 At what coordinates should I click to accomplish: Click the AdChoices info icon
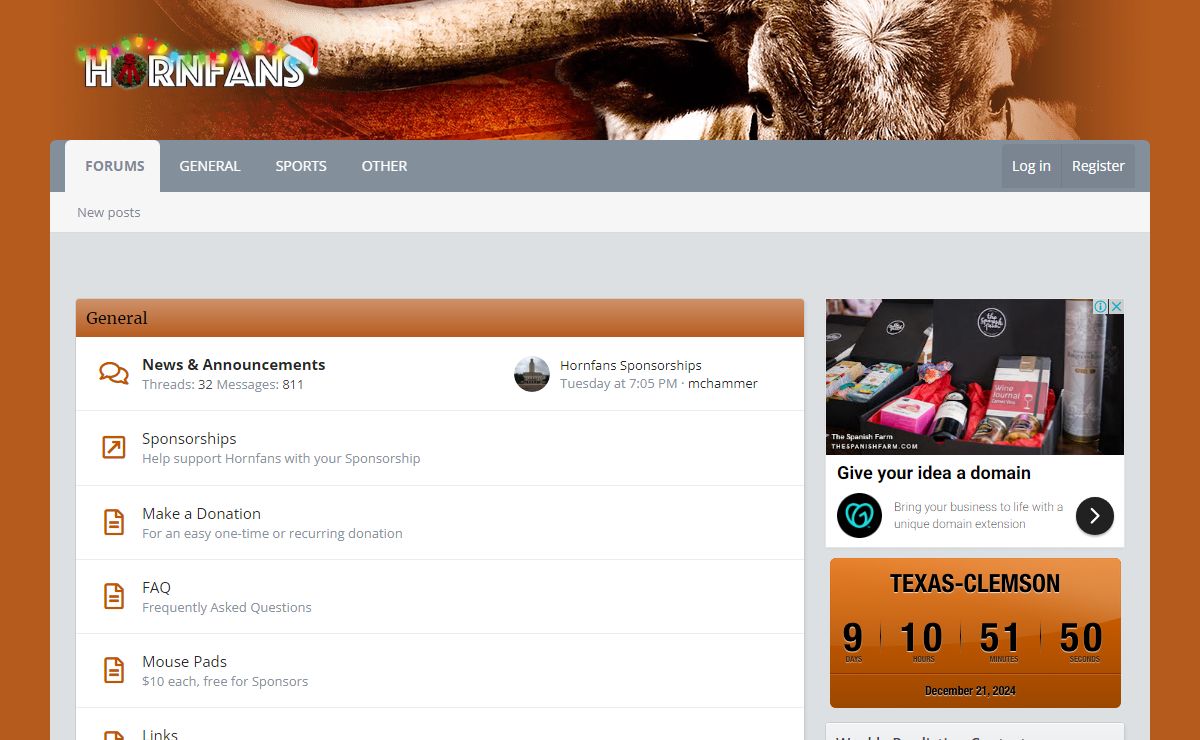pos(1100,307)
